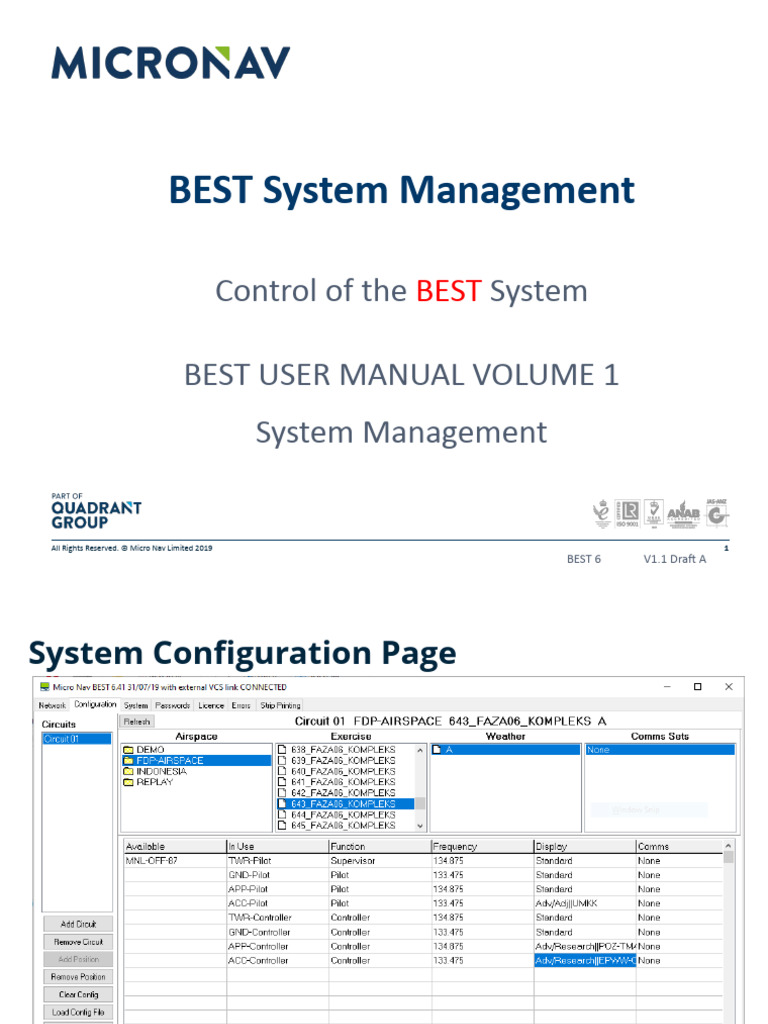Viewport: 768px width, 1024px height.
Task: Maximize the Micro Nav BEST window
Action: point(697,687)
